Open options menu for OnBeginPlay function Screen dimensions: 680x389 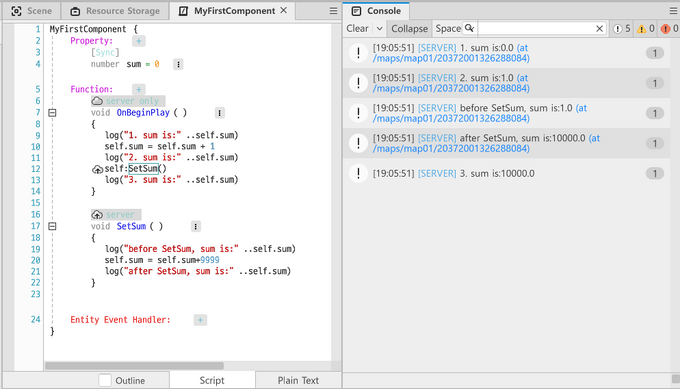[x=219, y=113]
